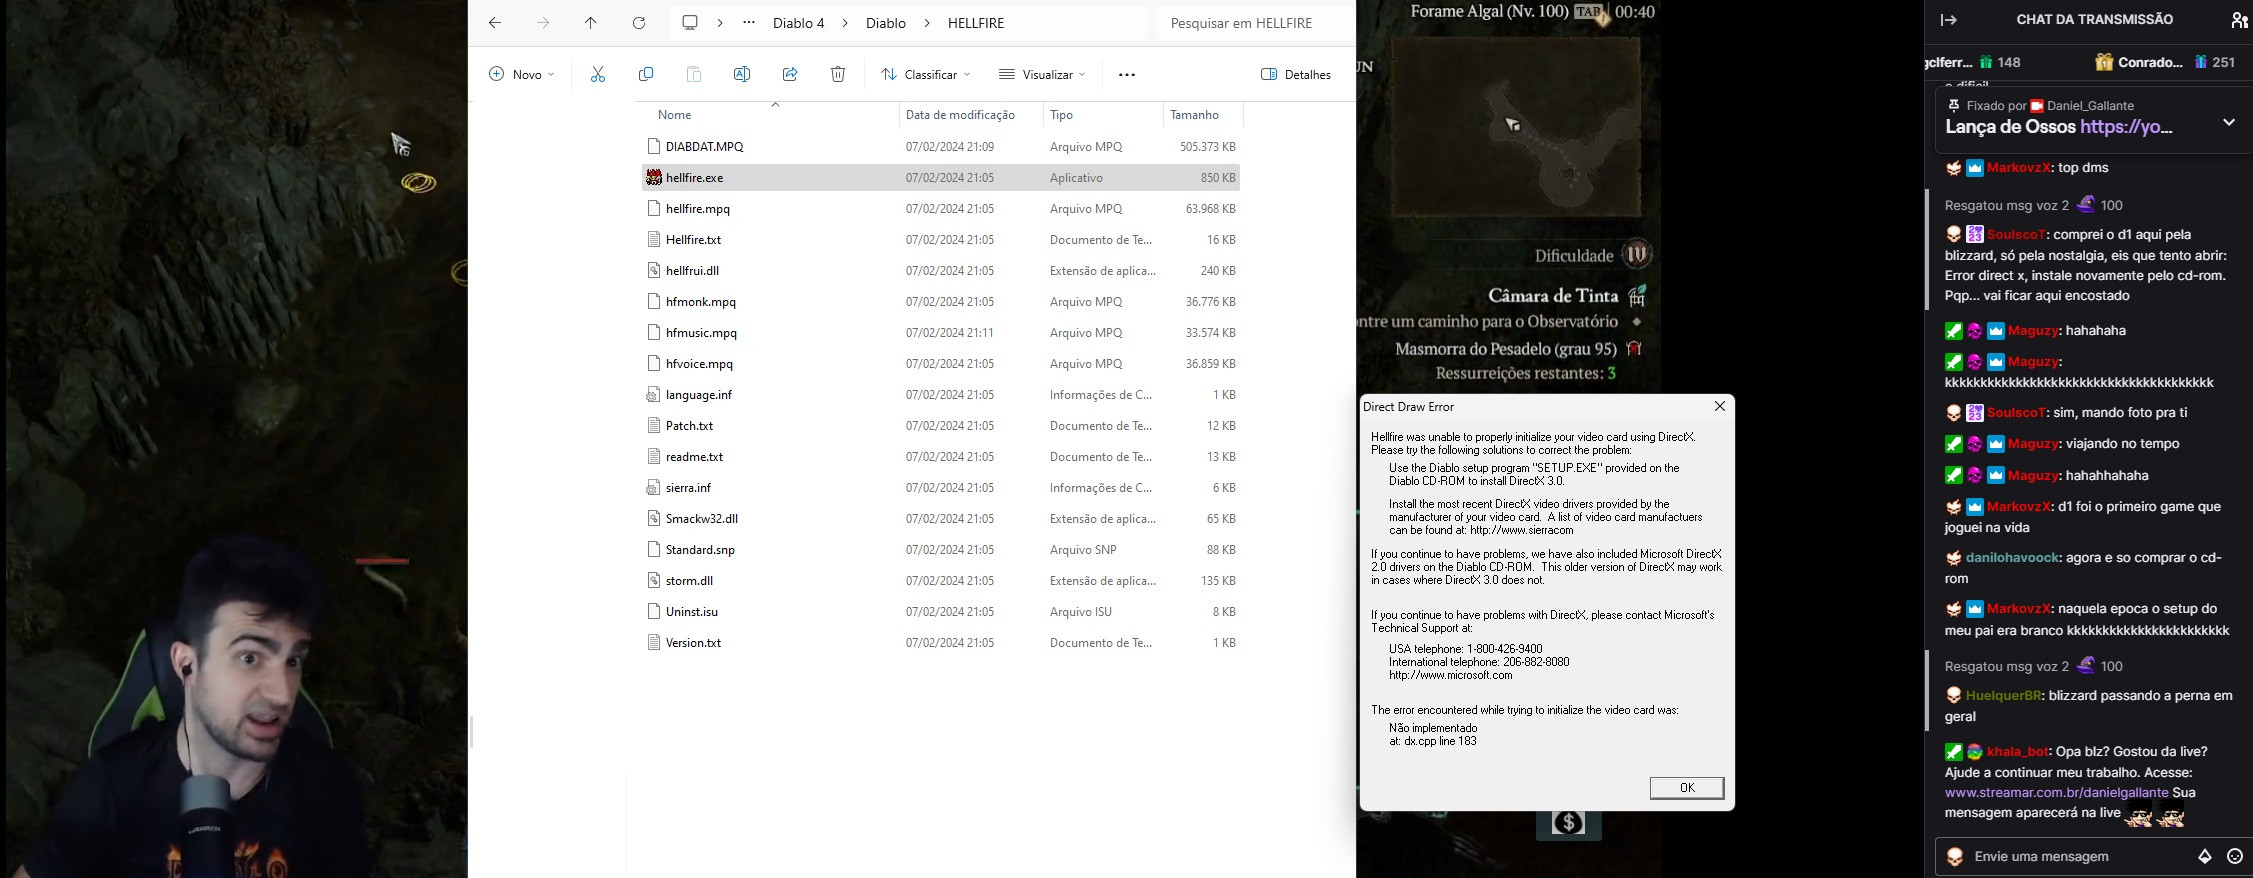Image resolution: width=2253 pixels, height=878 pixels.
Task: Select Patch.txt document
Action: [x=941, y=425]
